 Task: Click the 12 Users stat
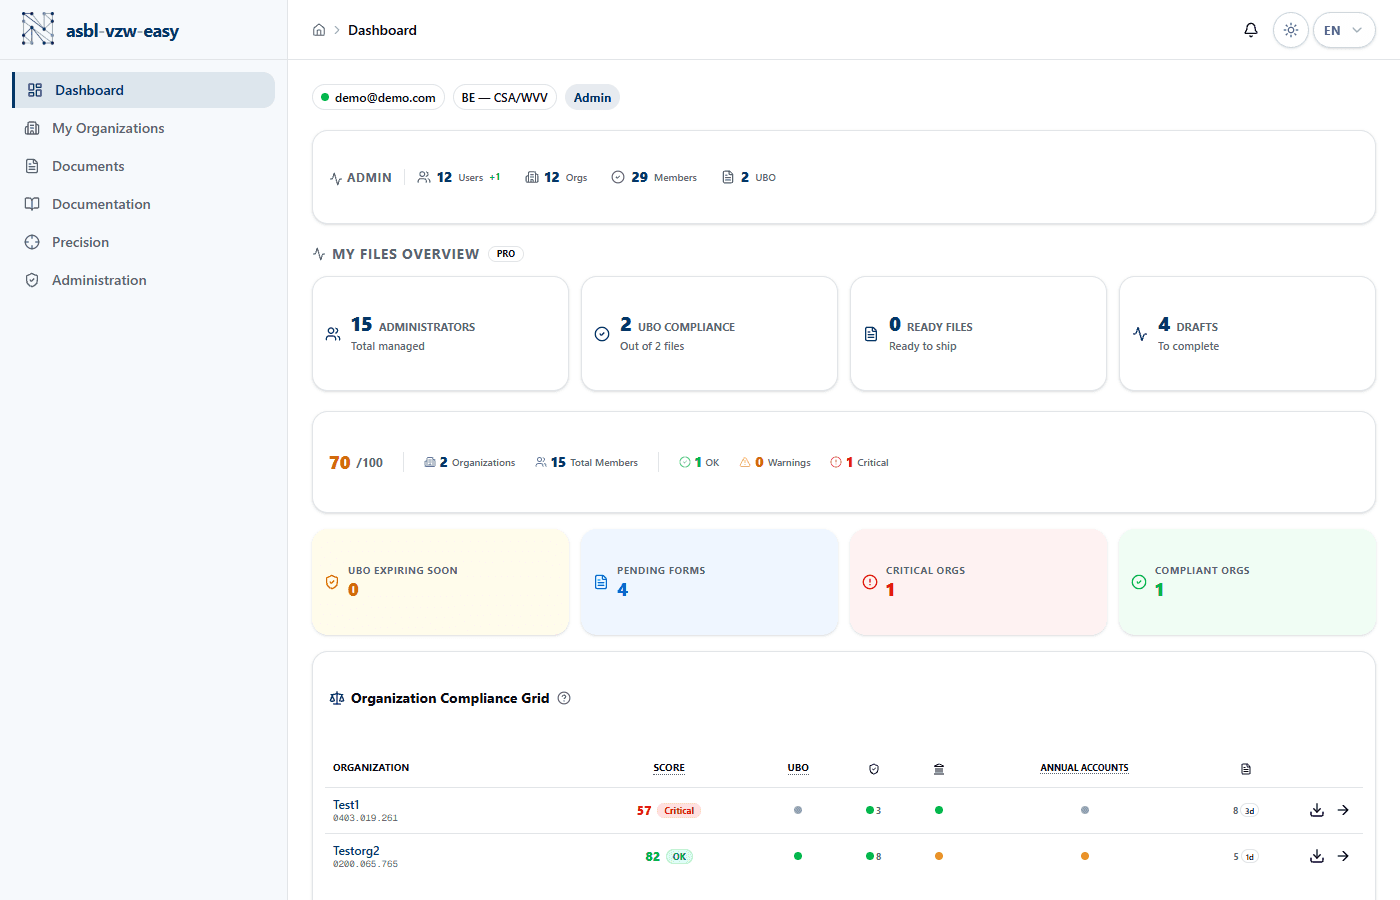pyautogui.click(x=459, y=177)
